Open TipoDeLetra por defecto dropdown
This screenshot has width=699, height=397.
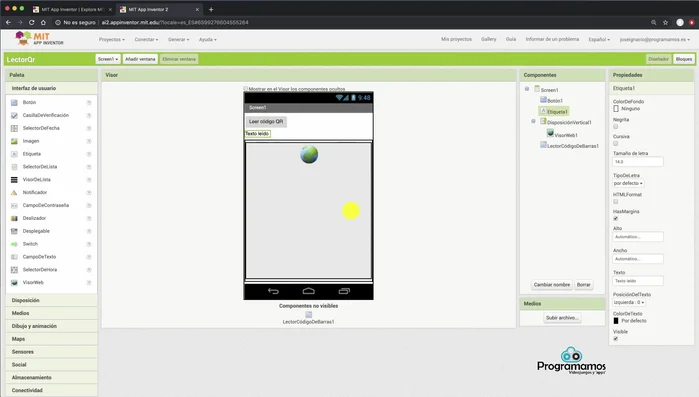[628, 183]
